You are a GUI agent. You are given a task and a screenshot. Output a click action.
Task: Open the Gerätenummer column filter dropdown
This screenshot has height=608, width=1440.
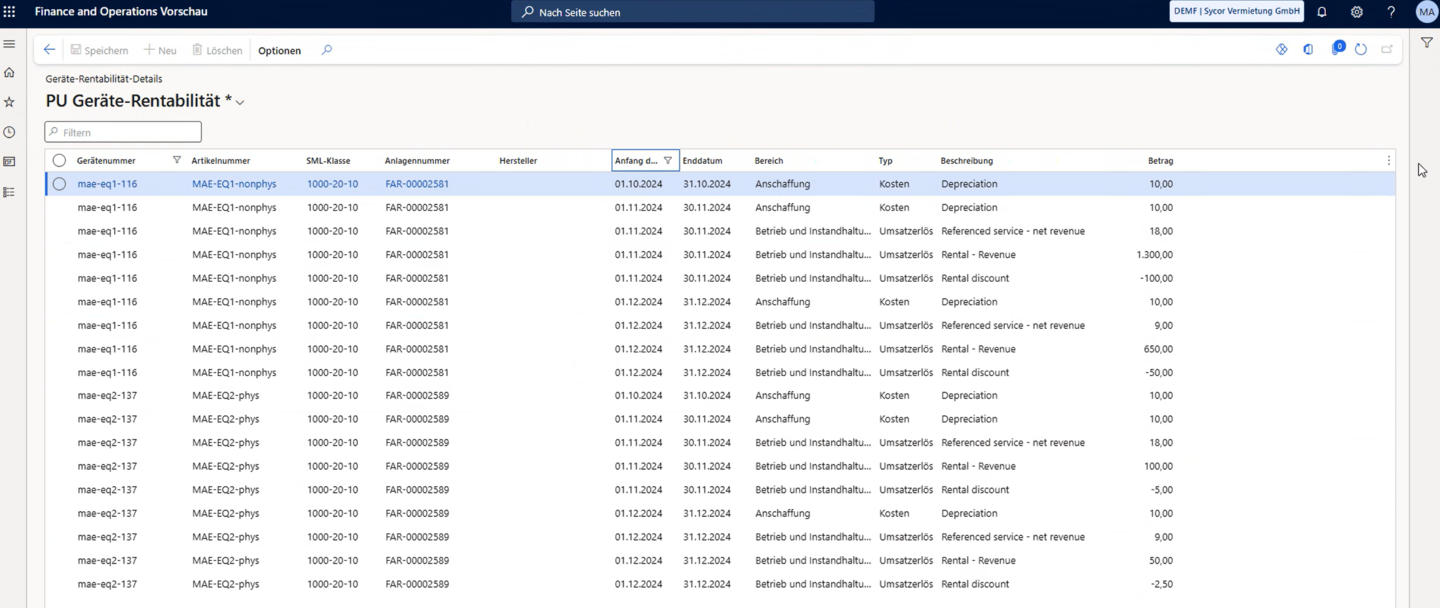coord(177,160)
